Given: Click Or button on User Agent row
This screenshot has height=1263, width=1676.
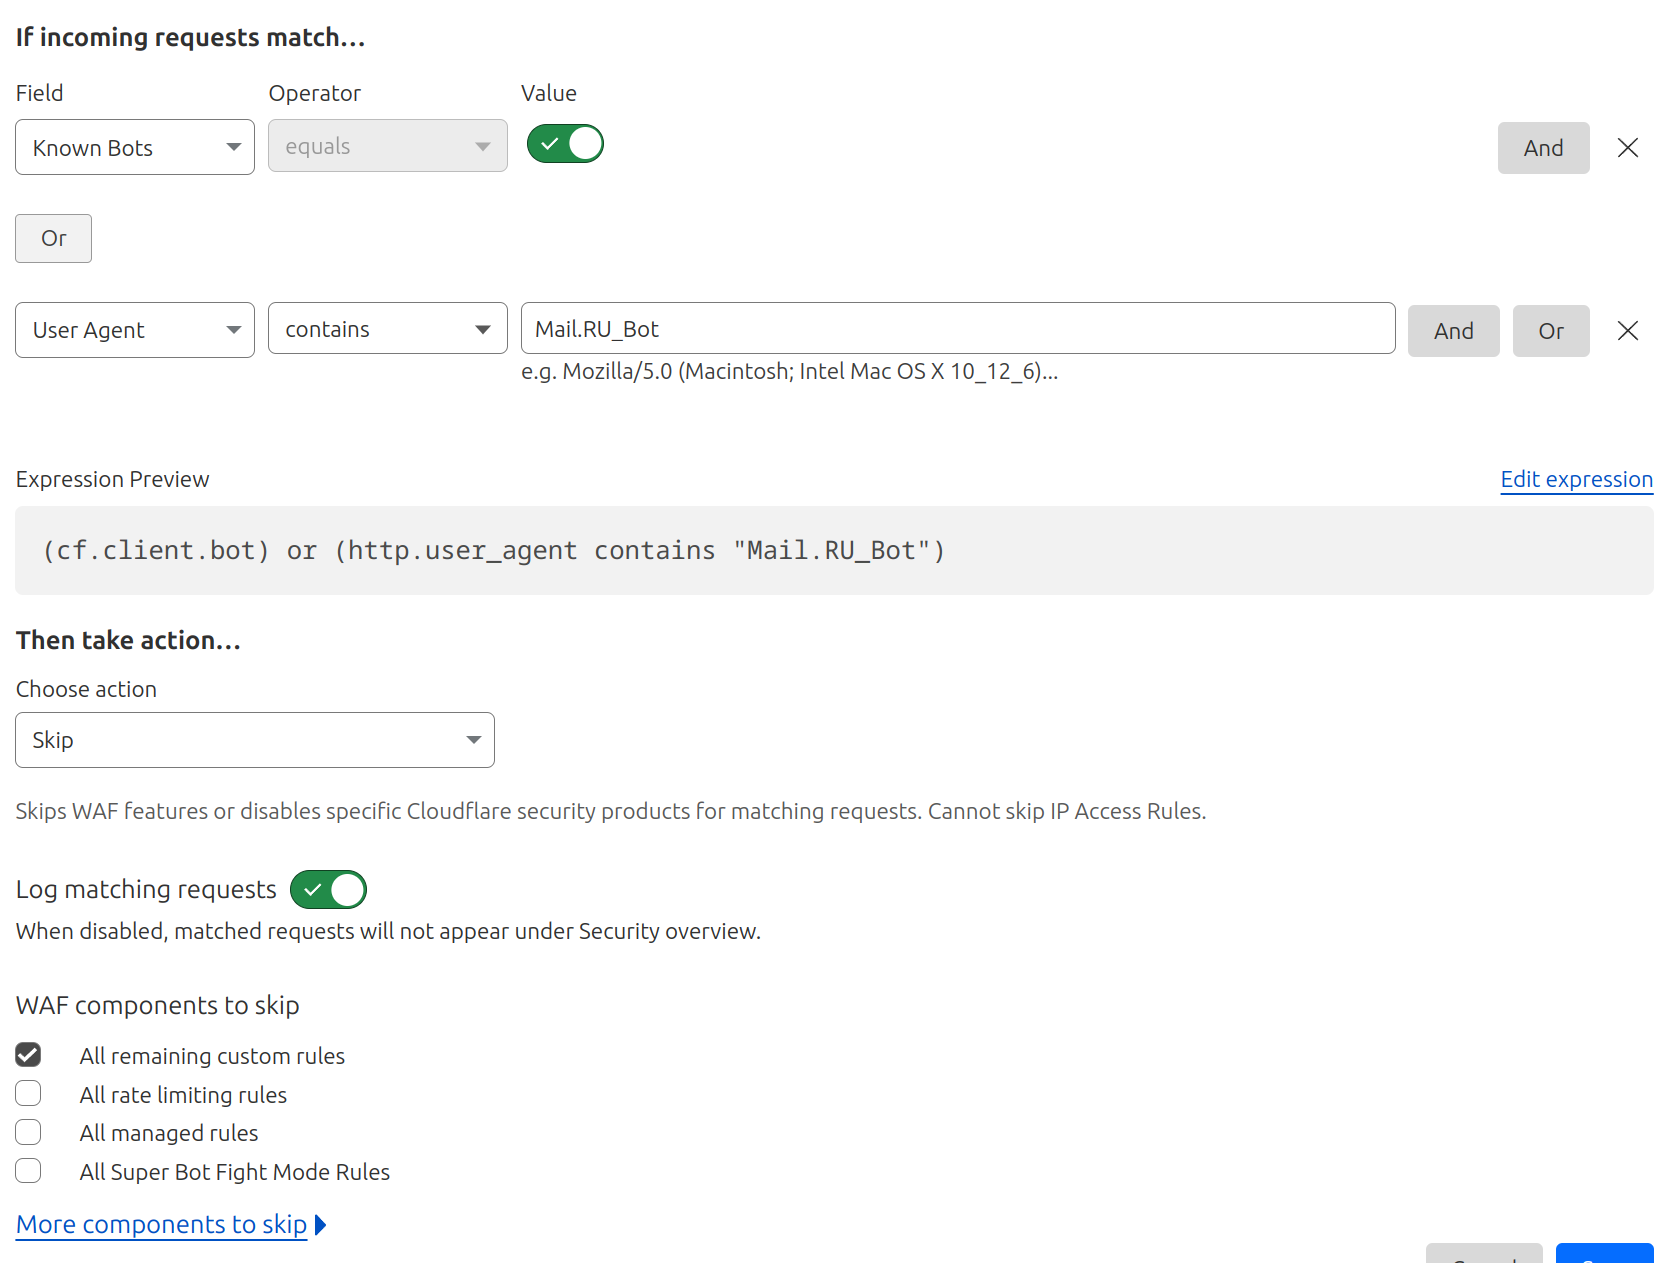Looking at the screenshot, I should (x=1550, y=331).
